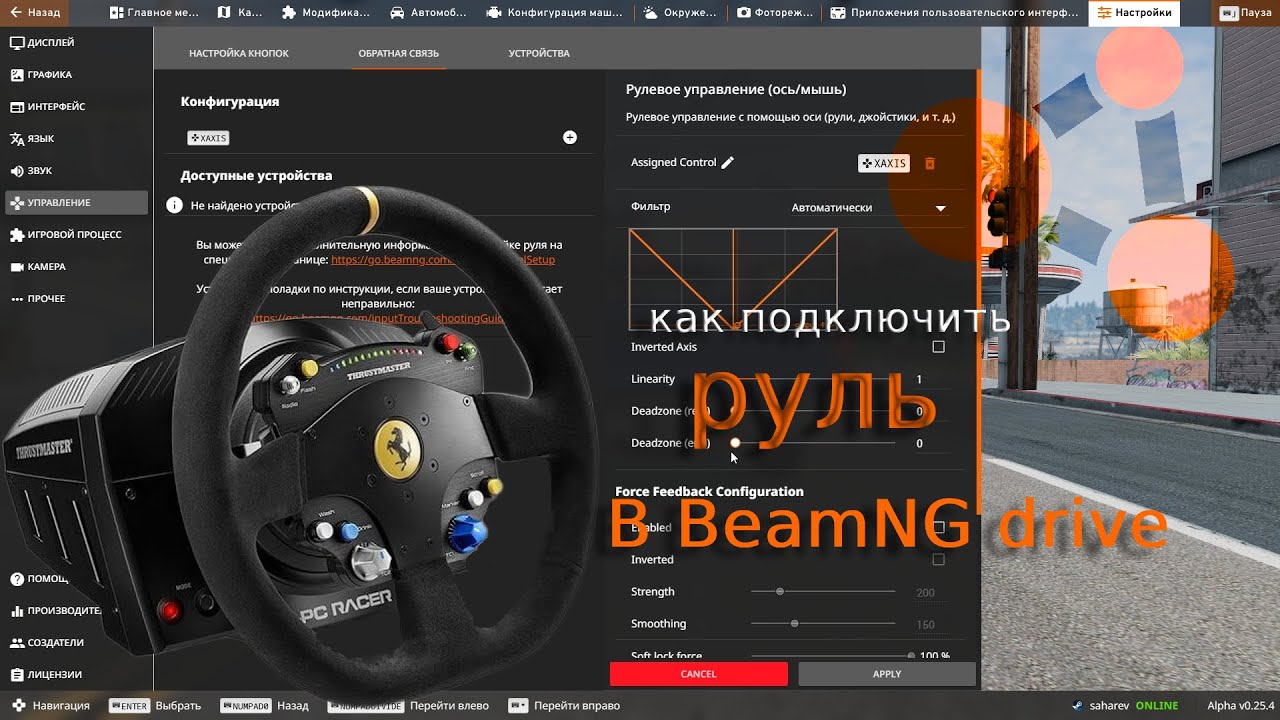Click the document icon beside Лицензии

click(x=17, y=675)
